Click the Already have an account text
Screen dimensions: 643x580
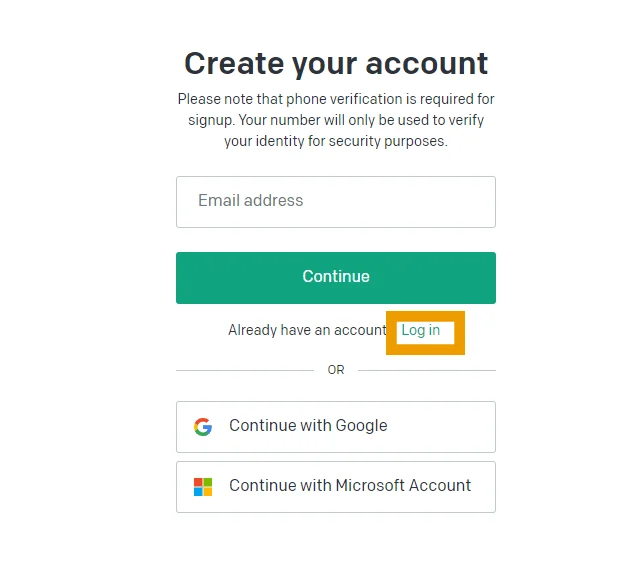307,331
